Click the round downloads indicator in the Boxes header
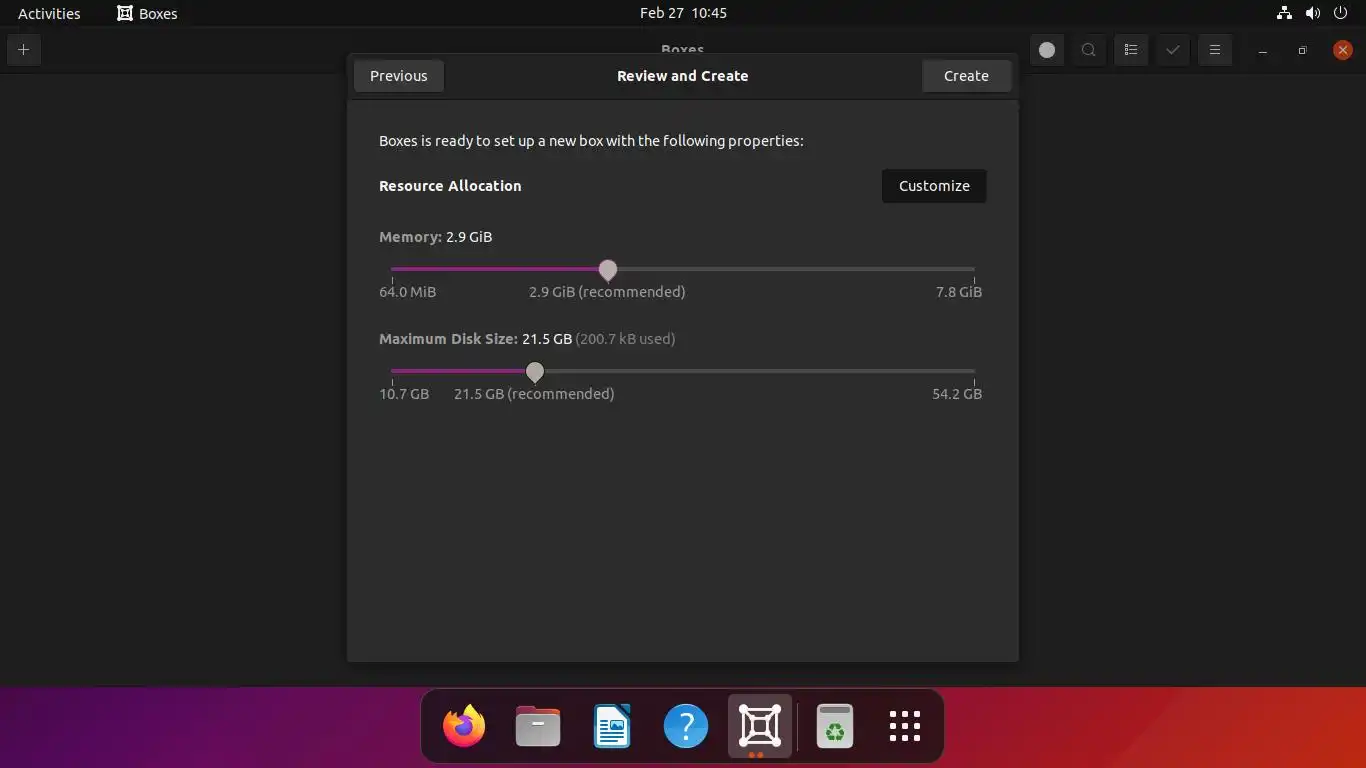This screenshot has height=768, width=1366. pyautogui.click(x=1047, y=50)
